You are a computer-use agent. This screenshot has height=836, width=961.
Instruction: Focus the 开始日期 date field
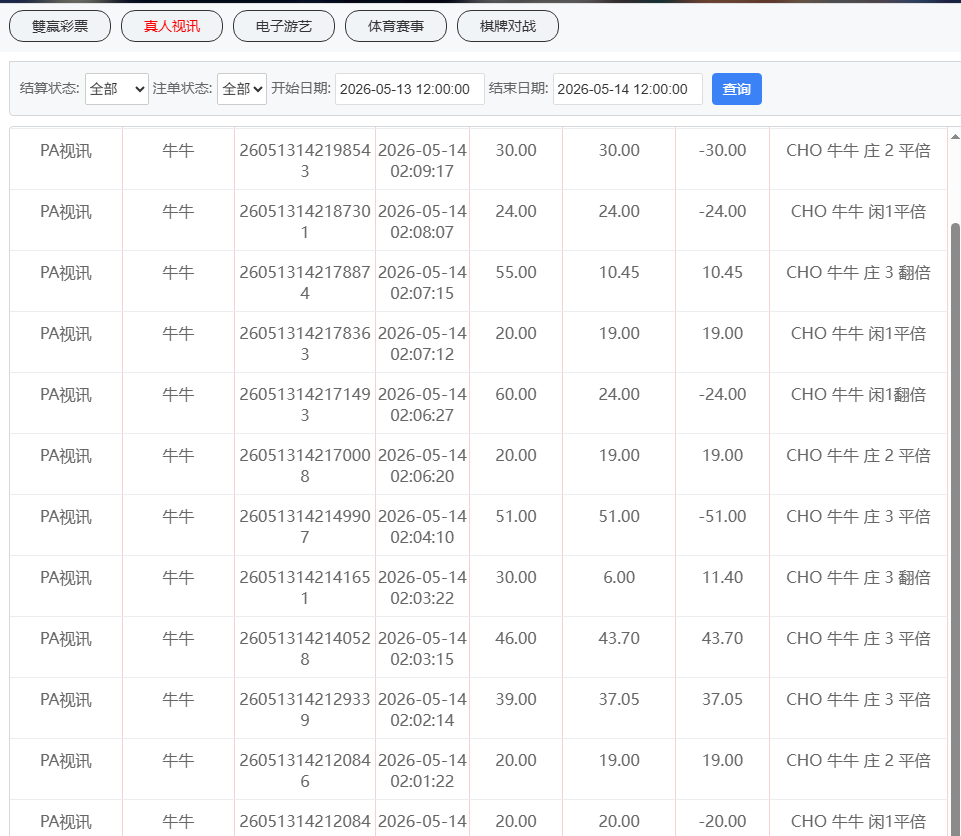click(409, 89)
